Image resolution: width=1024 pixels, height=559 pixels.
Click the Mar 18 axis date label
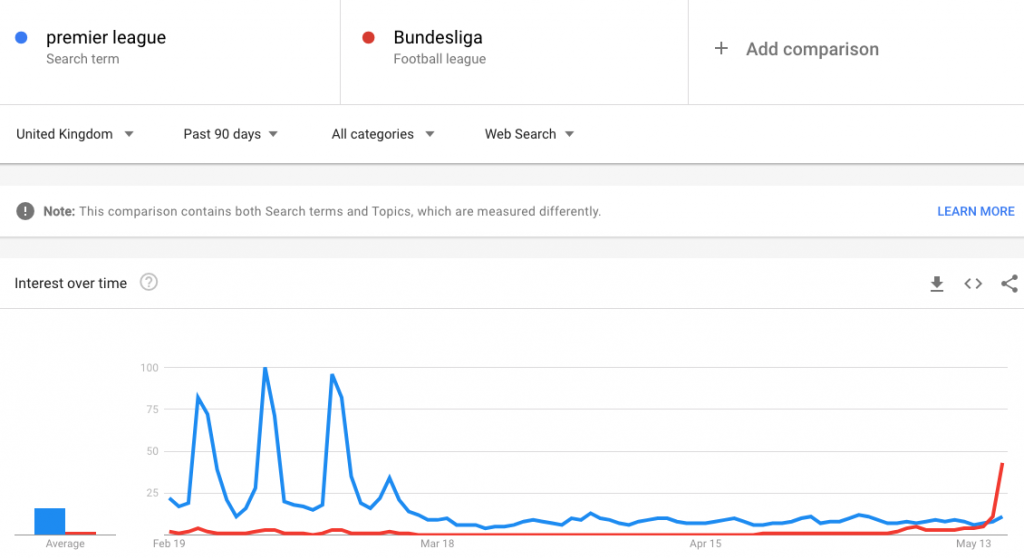pos(437,543)
